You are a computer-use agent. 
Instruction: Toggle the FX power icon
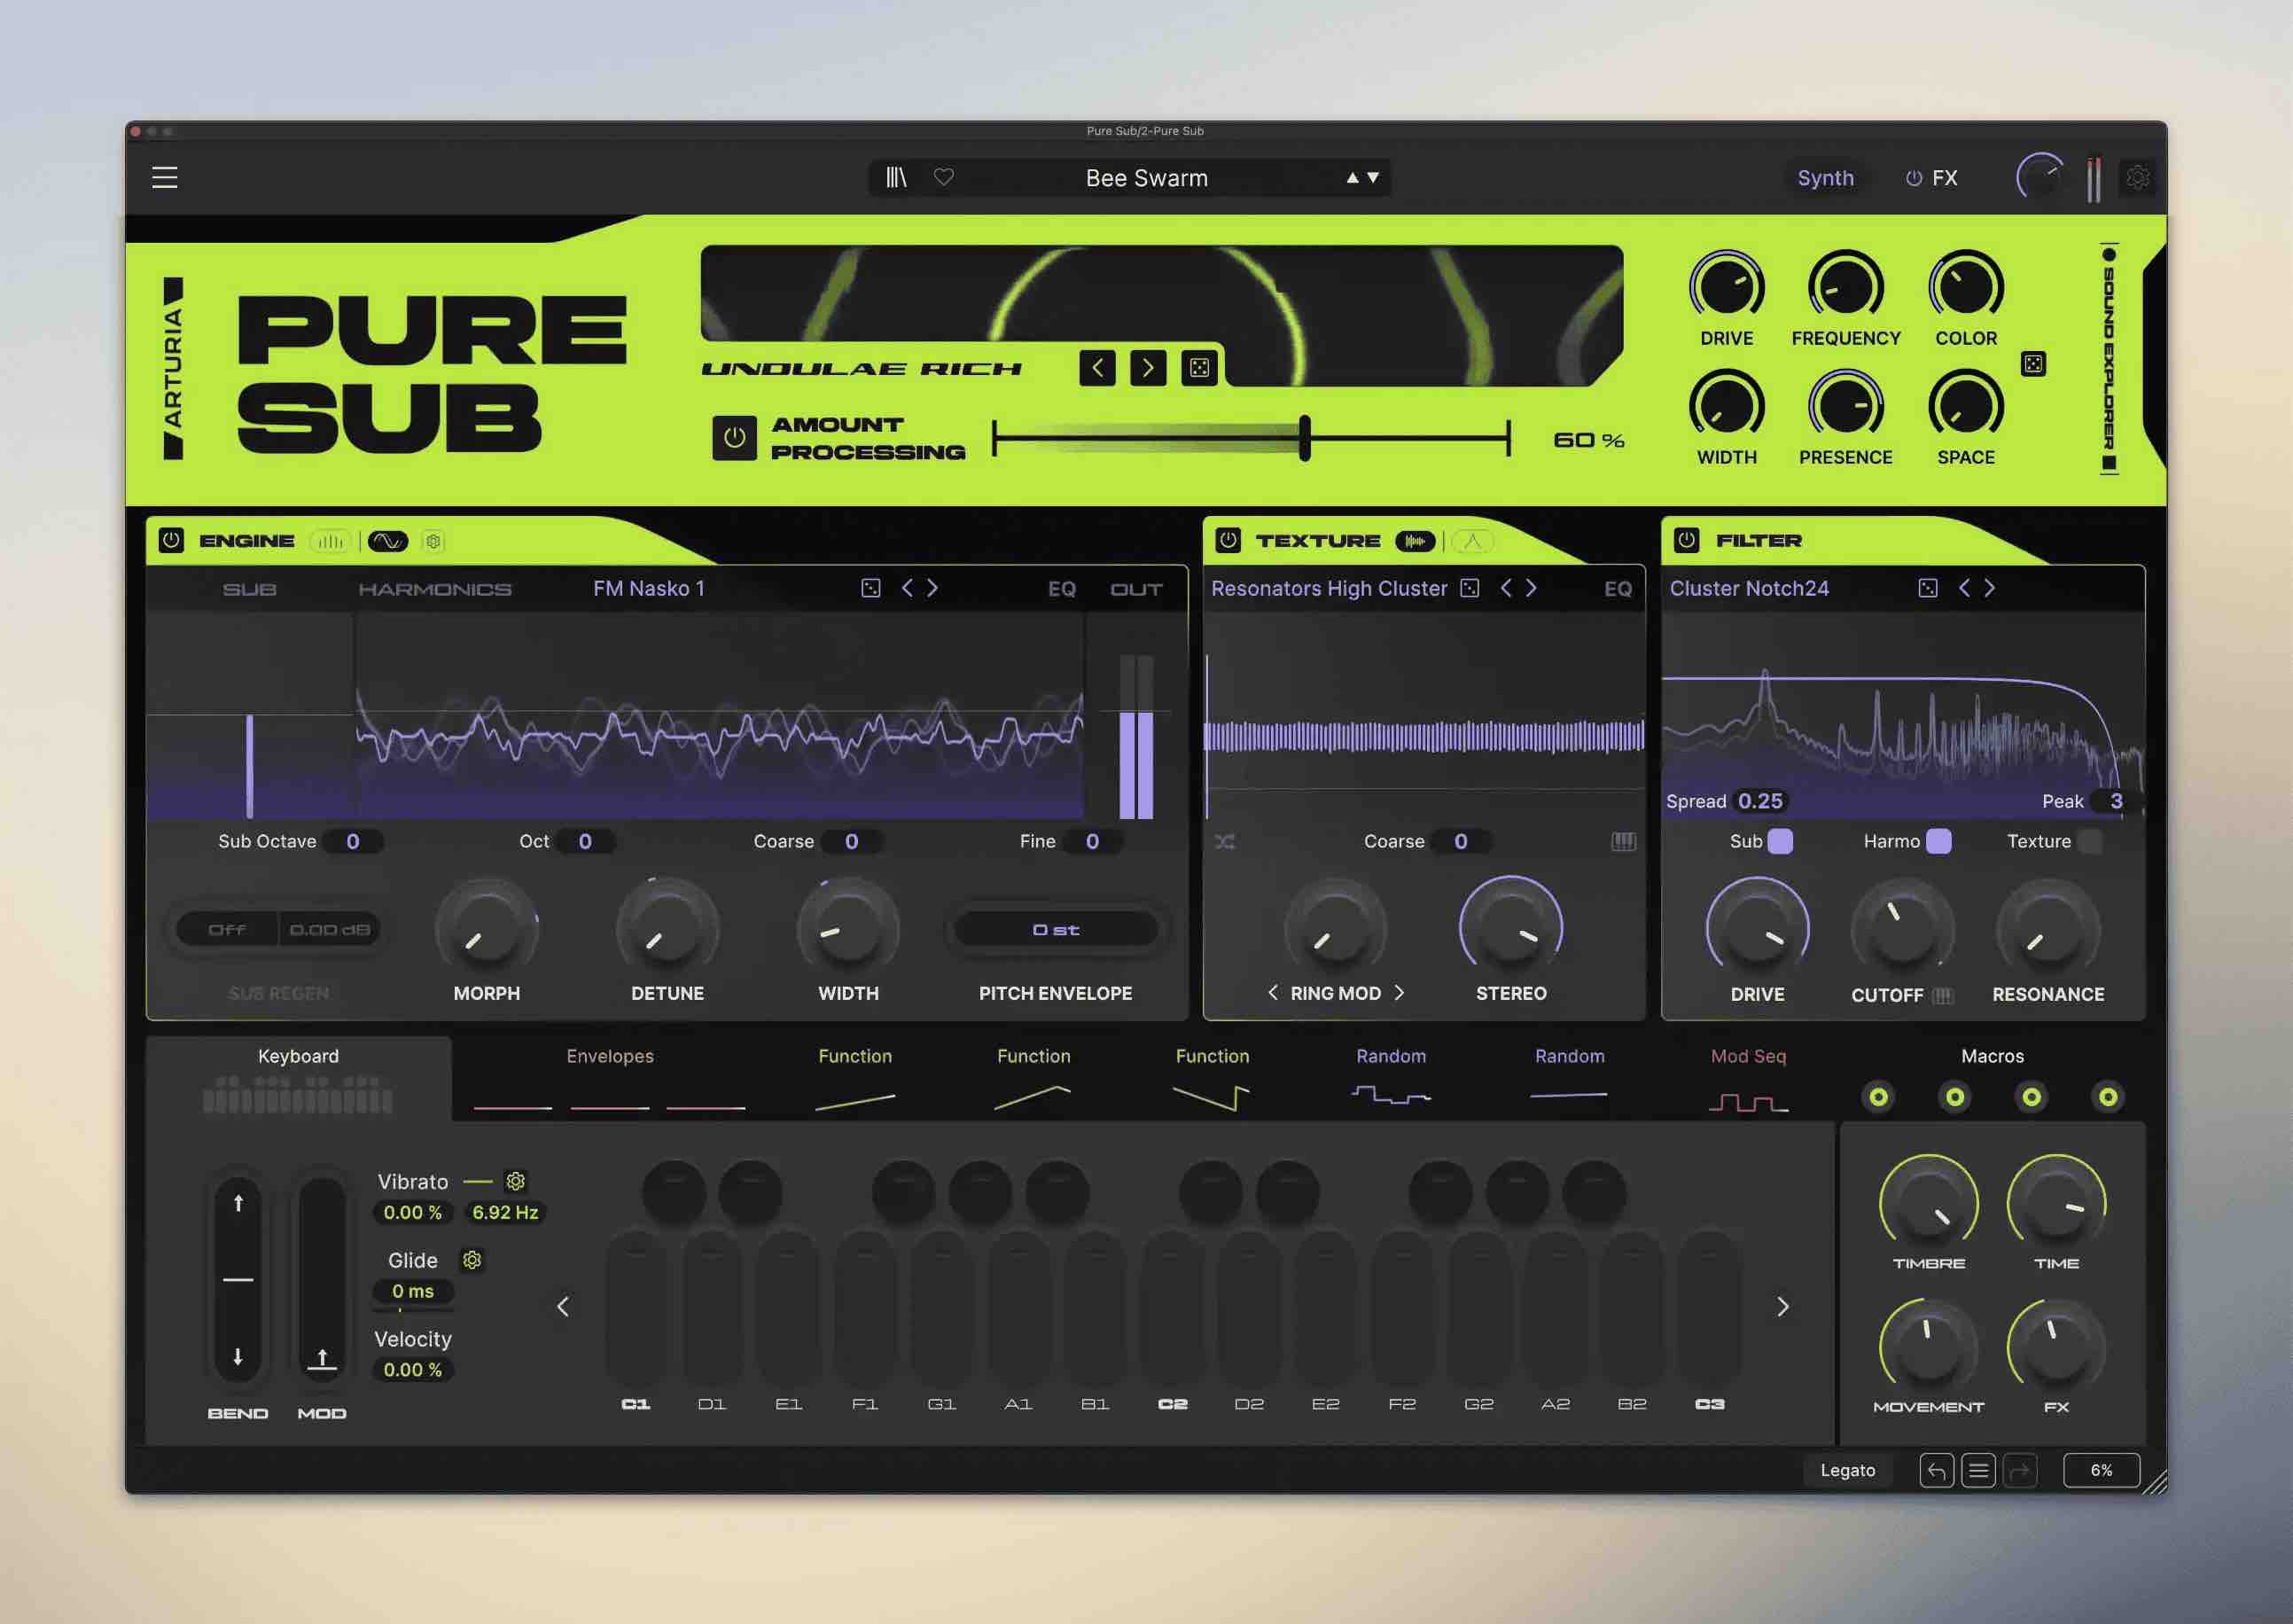(1914, 178)
